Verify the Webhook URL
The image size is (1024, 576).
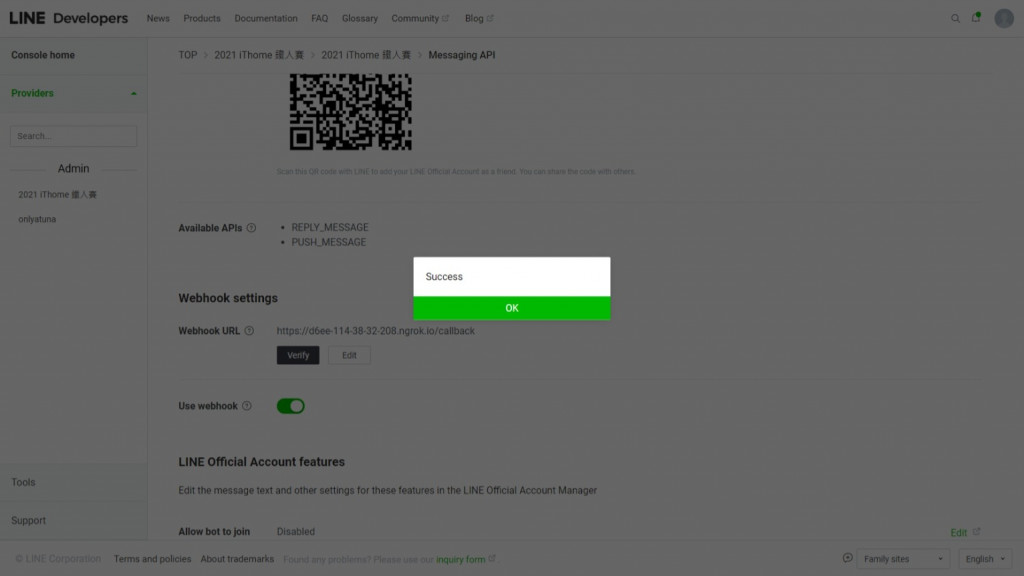pyautogui.click(x=298, y=355)
